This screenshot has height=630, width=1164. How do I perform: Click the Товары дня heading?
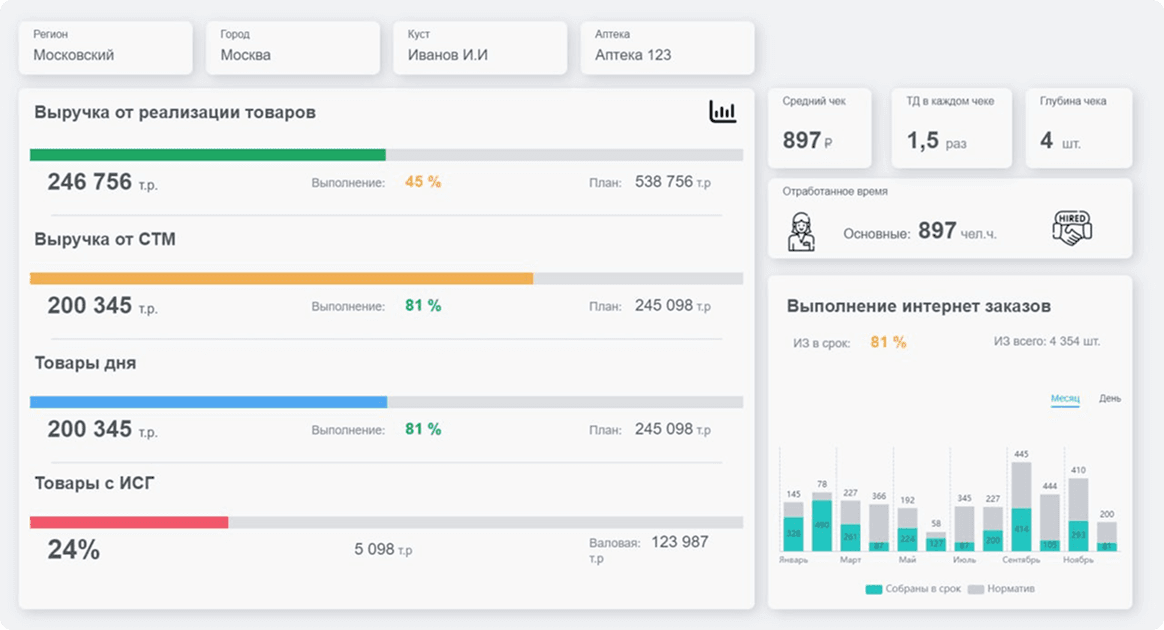(85, 363)
